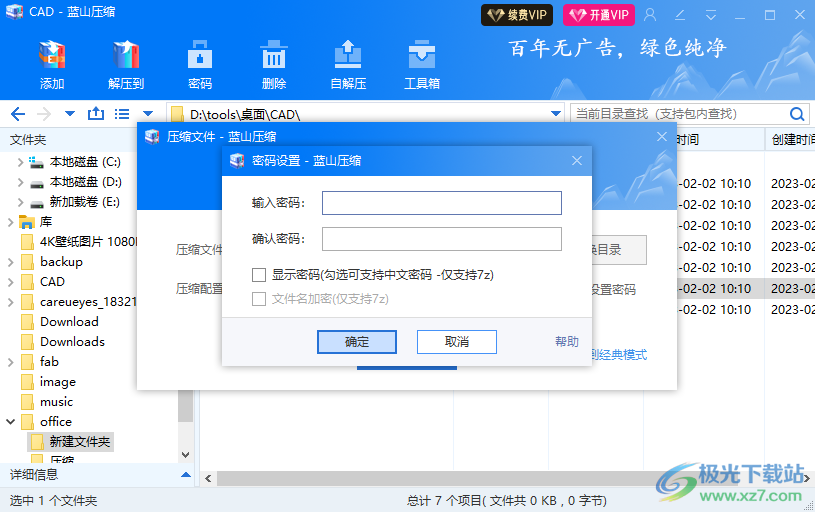Expand the fab folder node
This screenshot has width=815, height=512.
point(10,362)
